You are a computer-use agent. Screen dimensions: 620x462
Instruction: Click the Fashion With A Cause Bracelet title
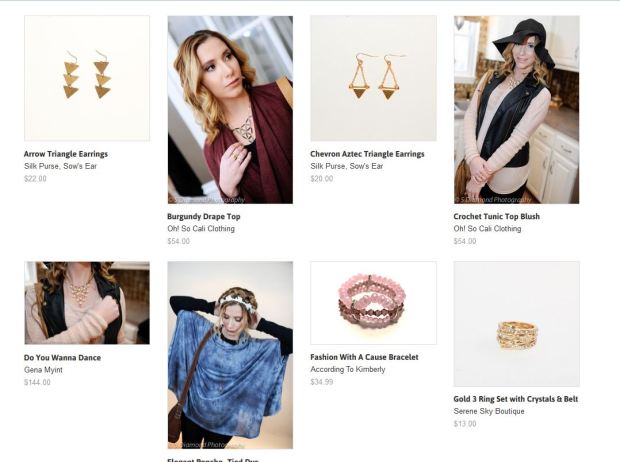coord(364,357)
